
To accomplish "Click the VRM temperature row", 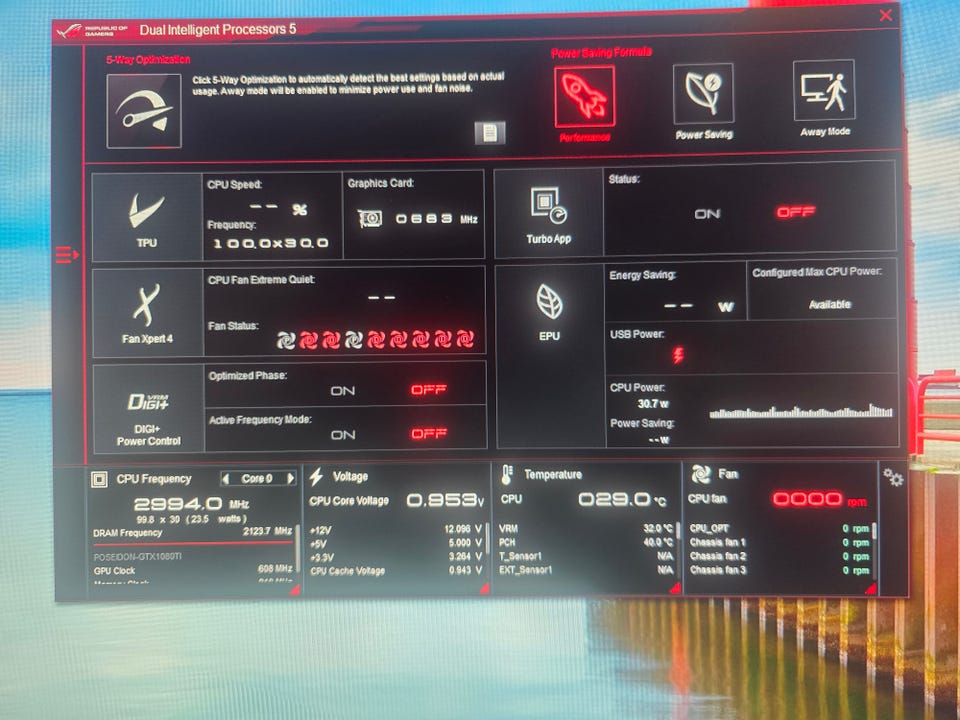I will point(586,528).
